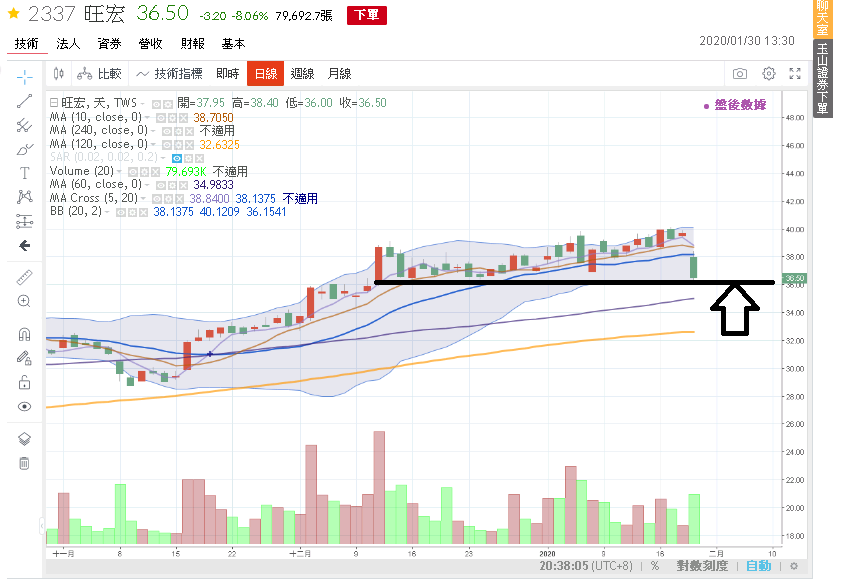The width and height of the screenshot is (845, 580).
Task: Expand Volume (20) dropdown arrow
Action: 120,171
